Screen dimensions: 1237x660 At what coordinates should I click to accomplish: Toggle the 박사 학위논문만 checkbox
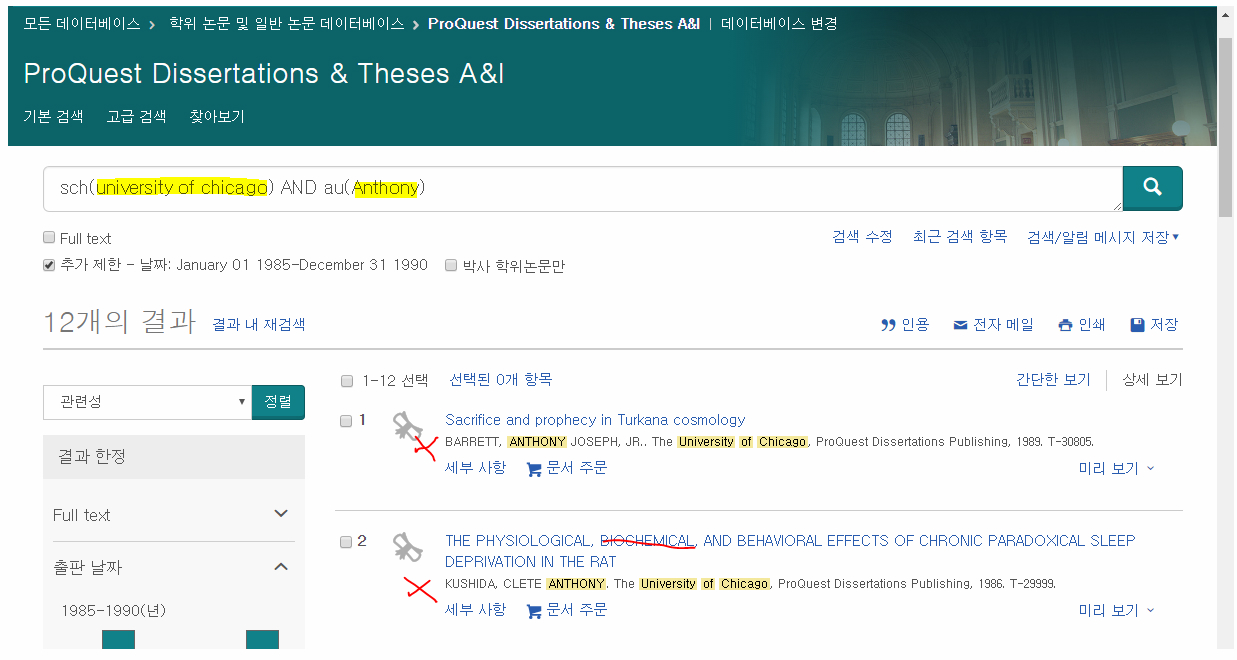450,265
